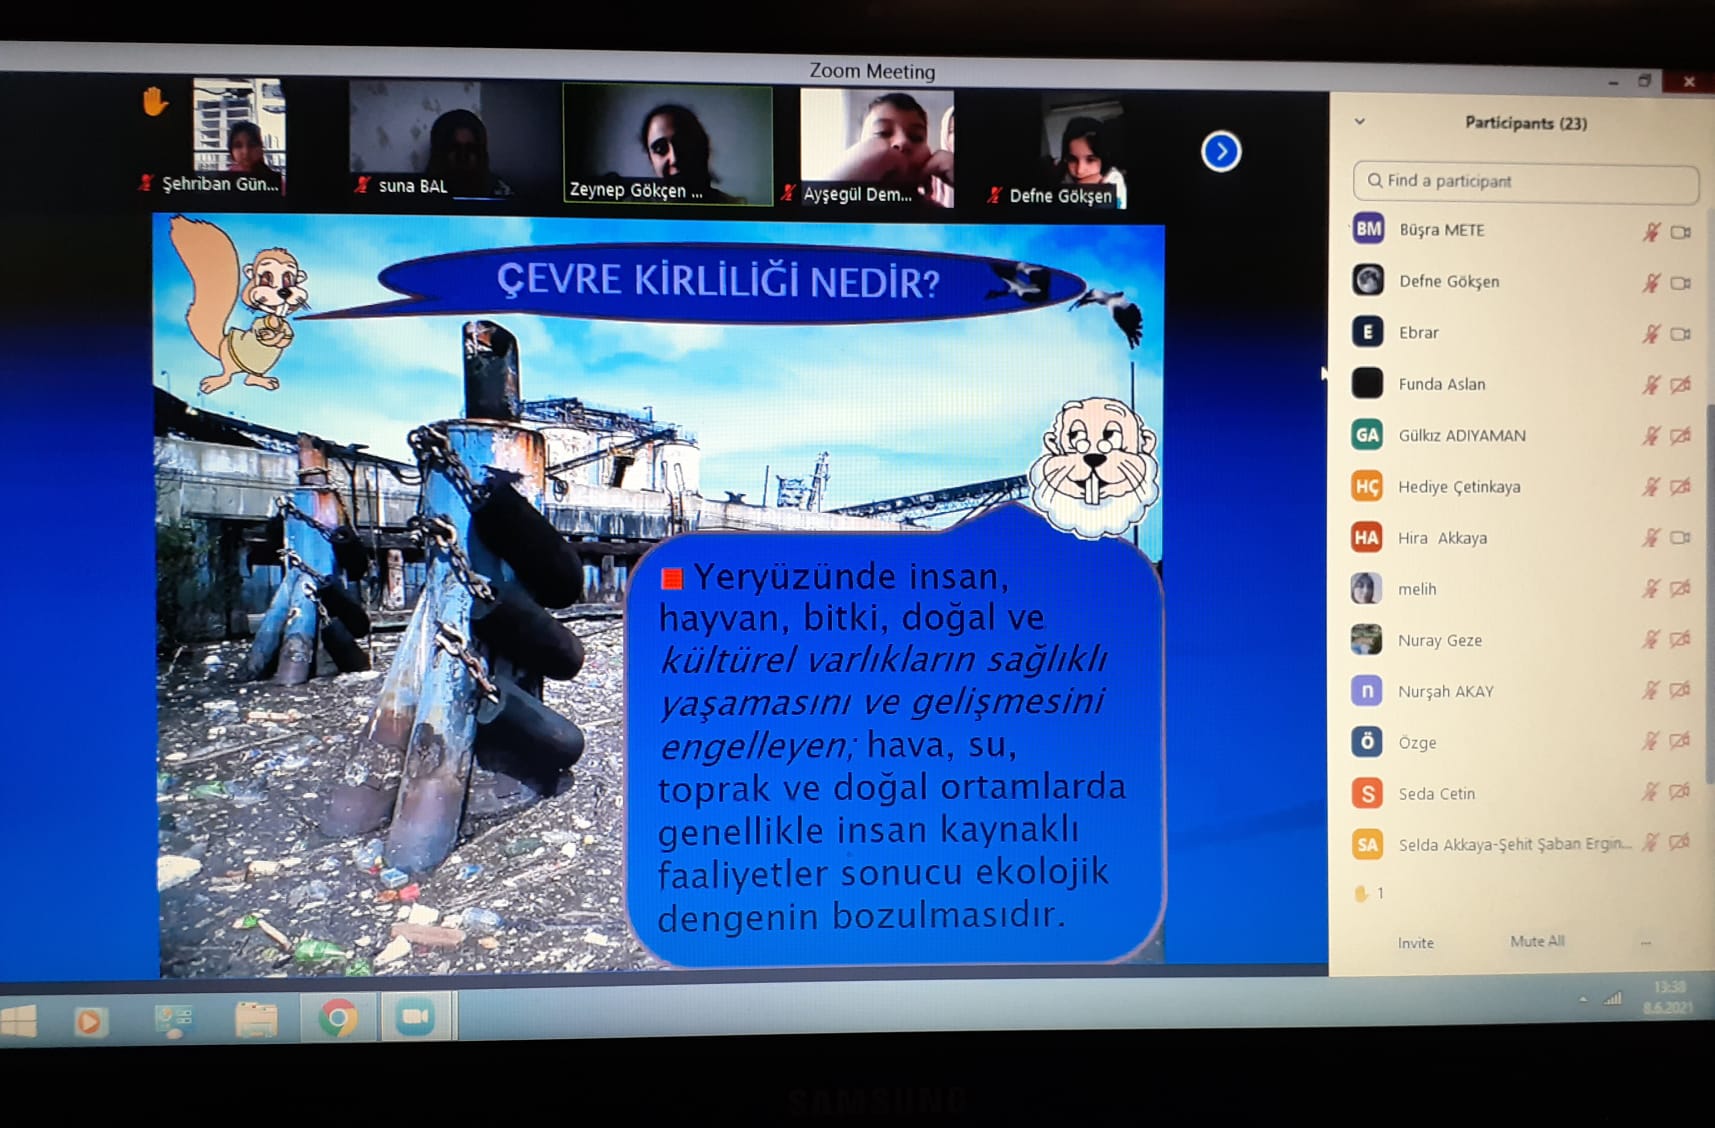
Task: Click Mute All button
Action: click(x=1537, y=941)
